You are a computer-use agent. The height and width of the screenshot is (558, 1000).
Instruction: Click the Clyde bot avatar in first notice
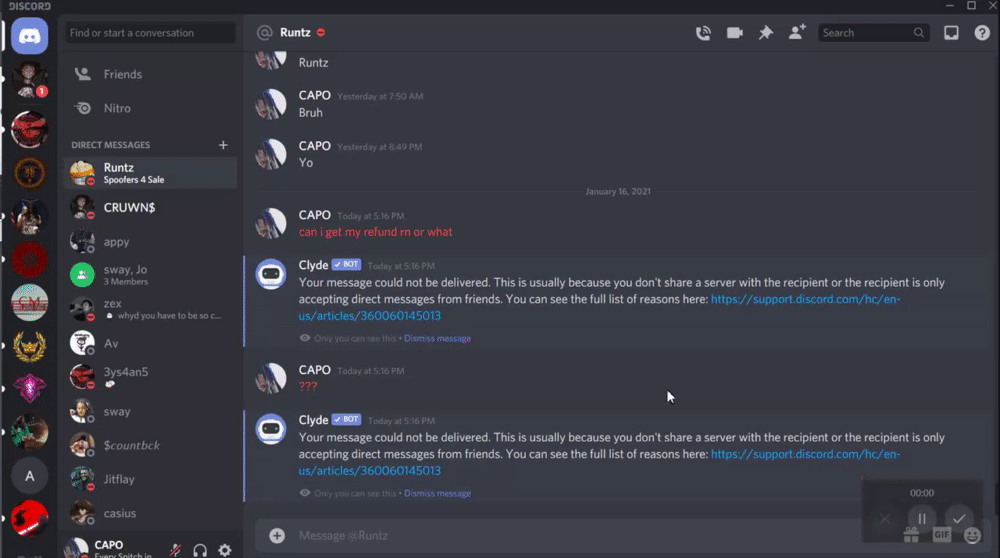pyautogui.click(x=270, y=274)
